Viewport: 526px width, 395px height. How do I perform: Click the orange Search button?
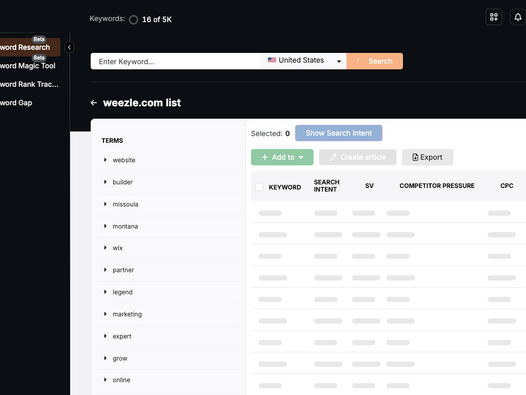[x=375, y=61]
